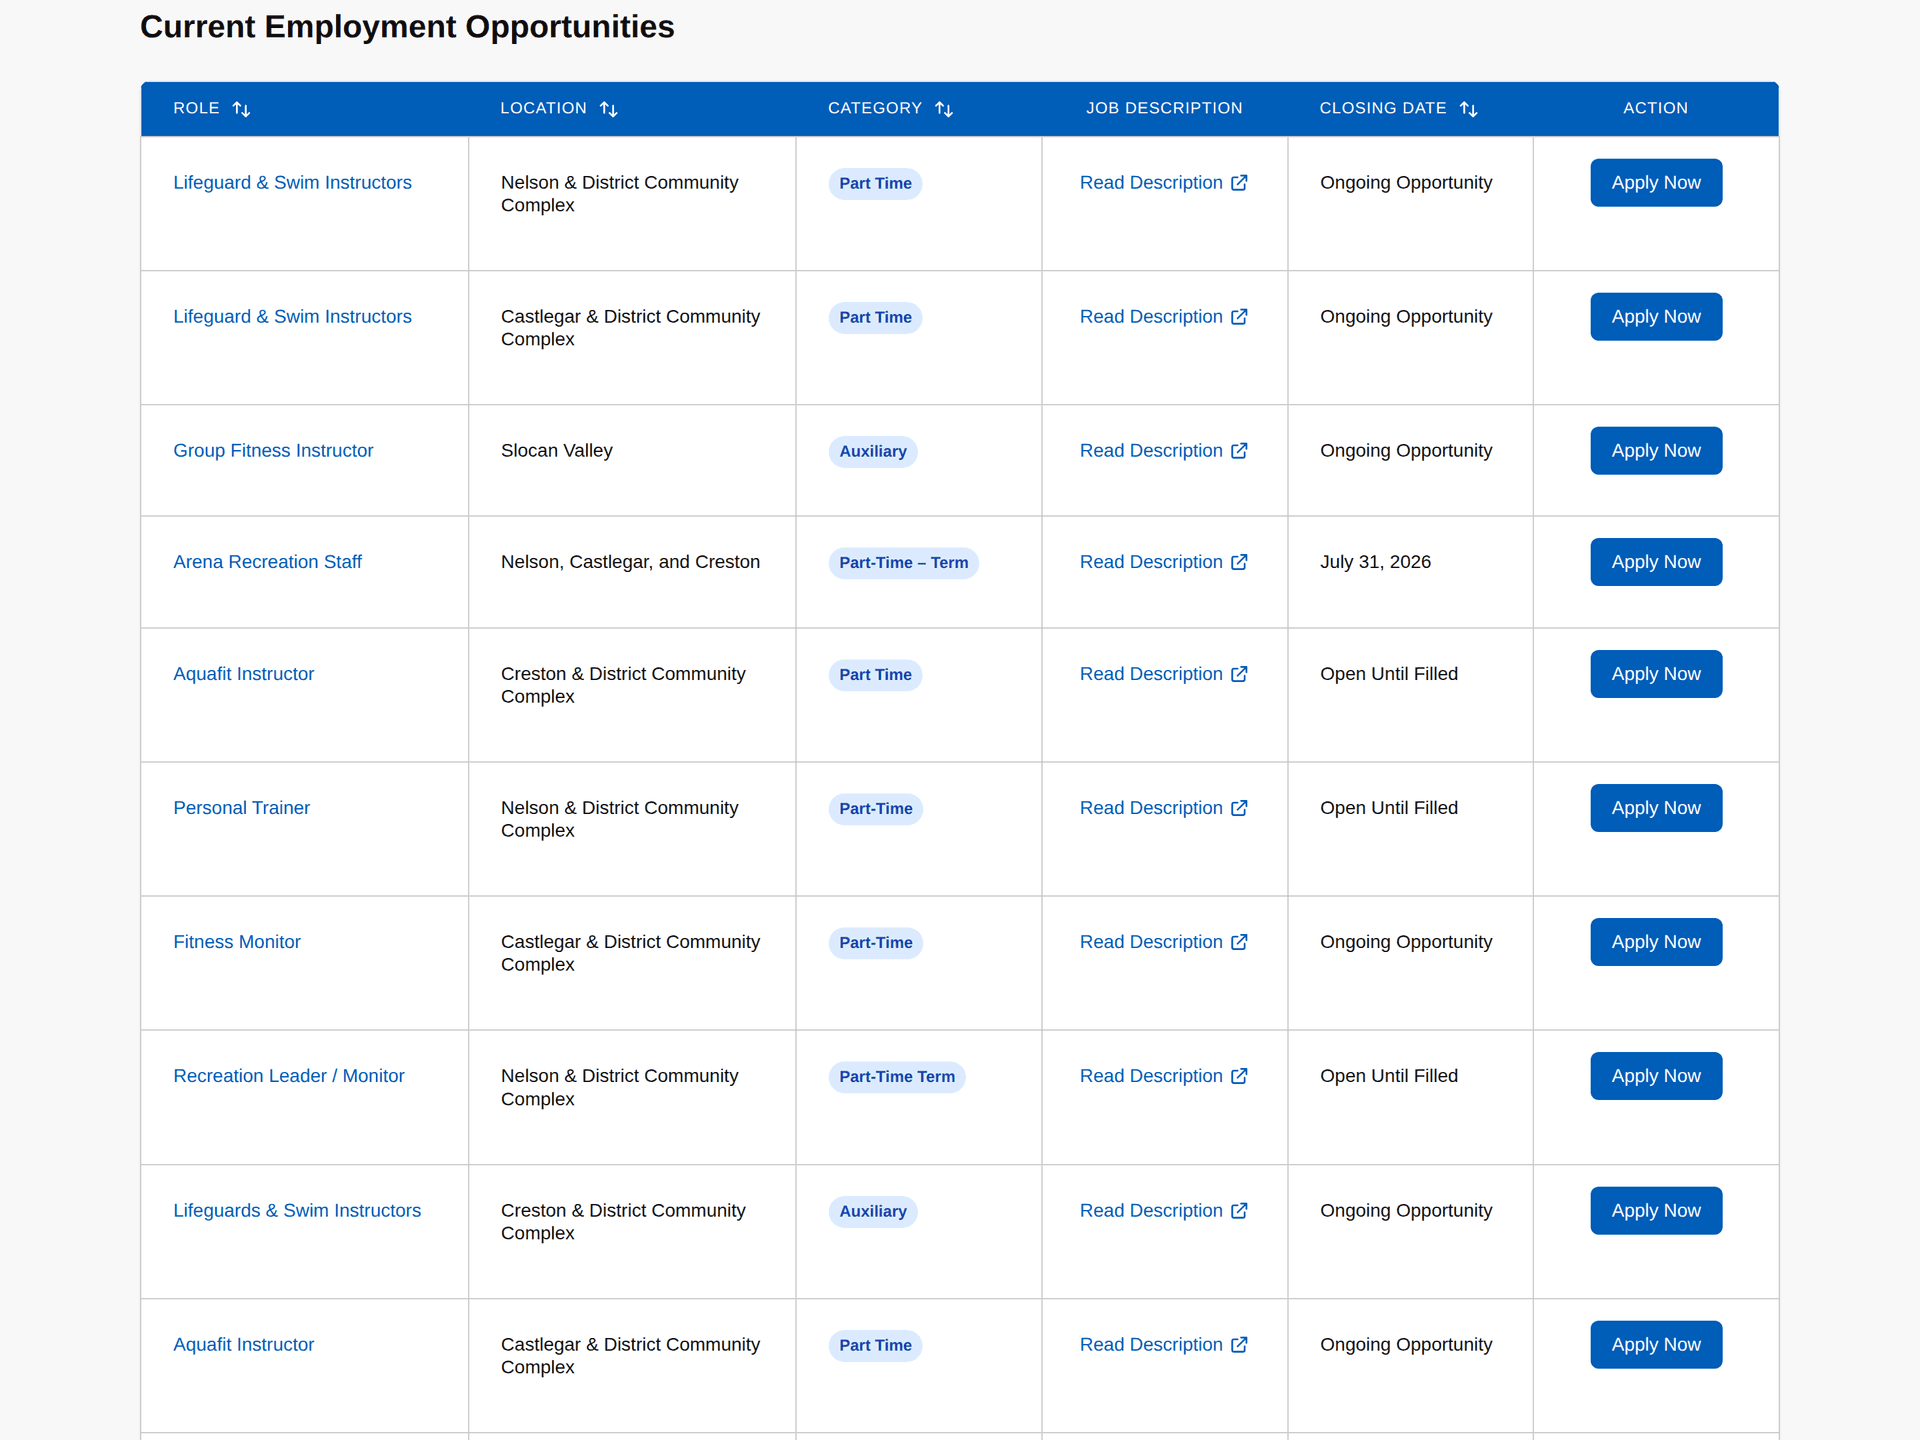Click the JOB DESCRIPTION column header
The image size is (1920, 1440).
pos(1164,108)
